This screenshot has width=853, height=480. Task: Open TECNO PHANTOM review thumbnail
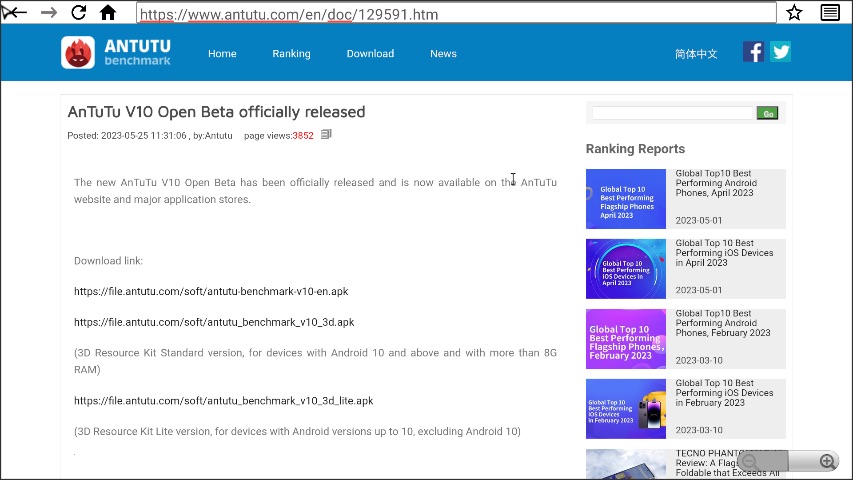coord(626,464)
